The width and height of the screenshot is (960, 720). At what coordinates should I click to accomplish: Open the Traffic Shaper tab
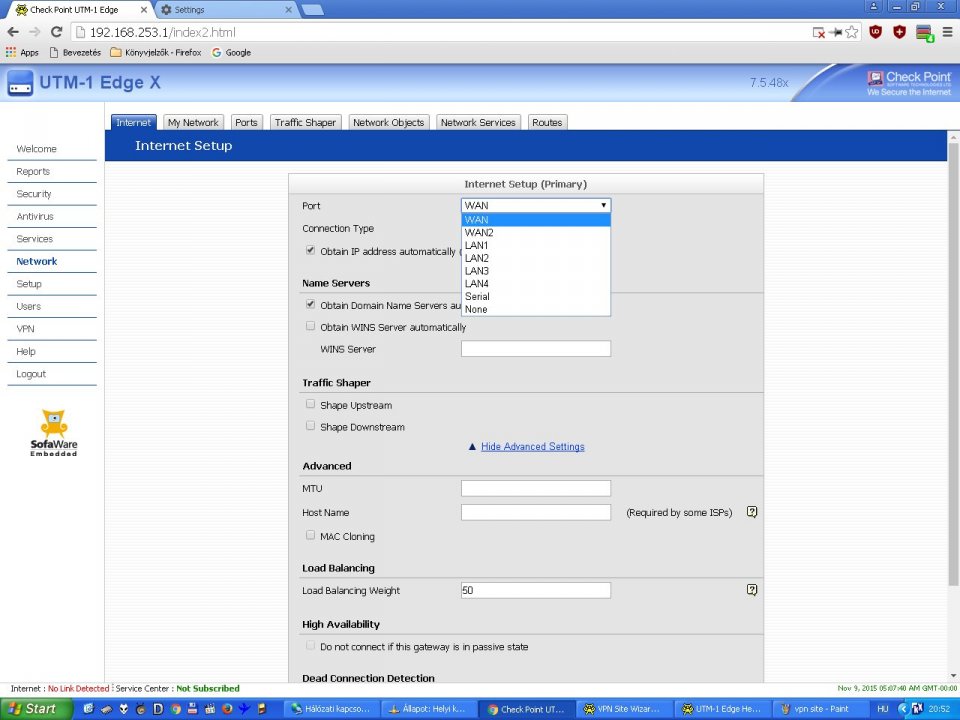point(305,122)
